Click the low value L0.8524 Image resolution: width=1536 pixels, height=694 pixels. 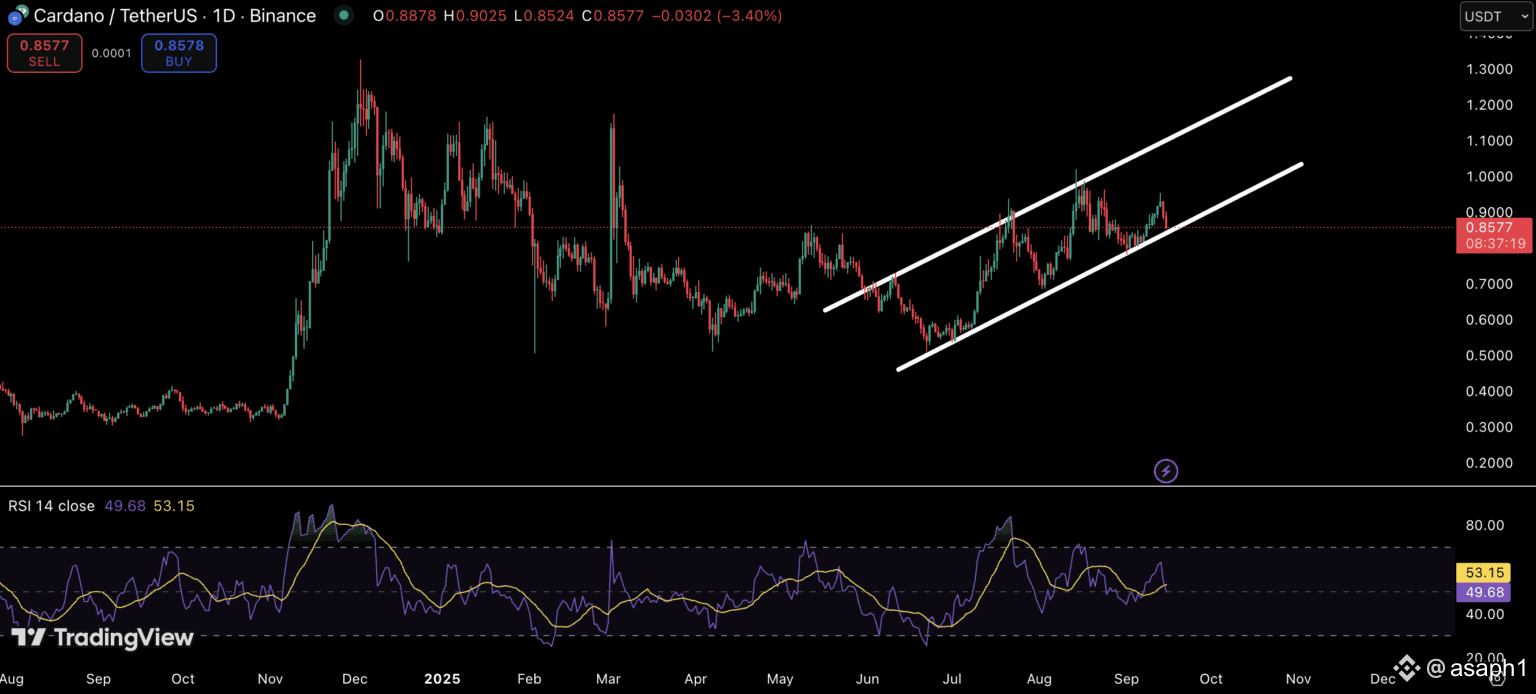click(544, 16)
